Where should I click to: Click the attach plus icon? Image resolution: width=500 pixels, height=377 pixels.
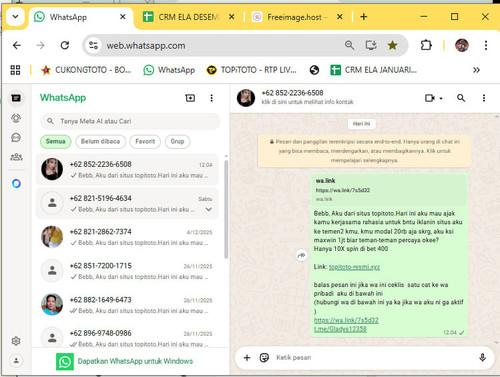[247, 358]
